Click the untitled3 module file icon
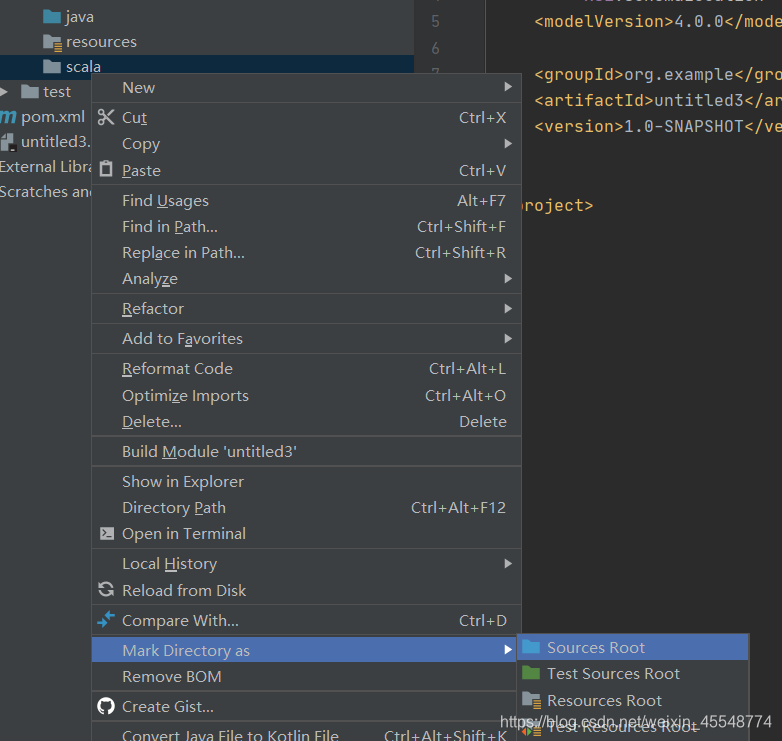This screenshot has width=782, height=741. tap(8, 143)
